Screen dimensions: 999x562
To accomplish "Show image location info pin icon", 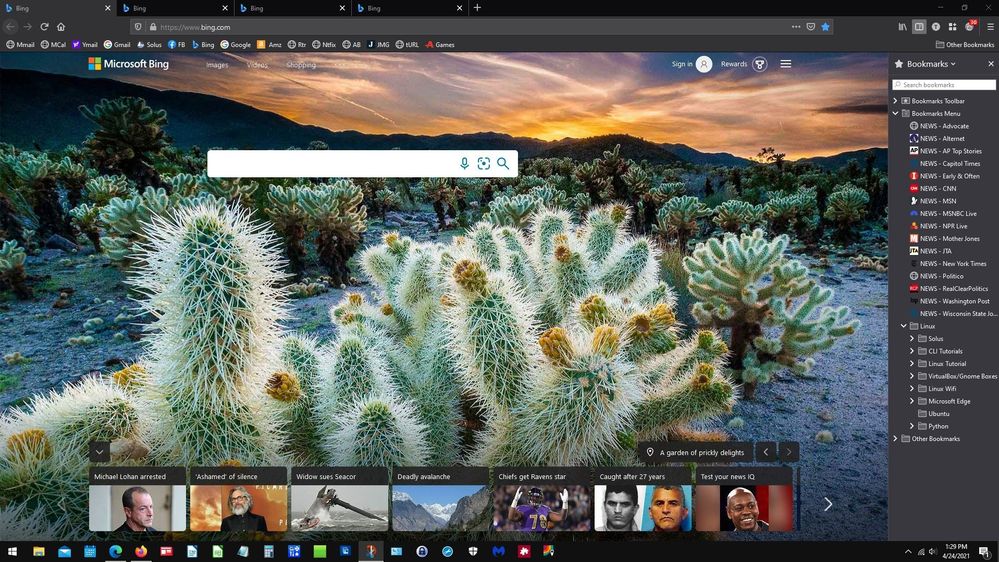I will point(650,452).
